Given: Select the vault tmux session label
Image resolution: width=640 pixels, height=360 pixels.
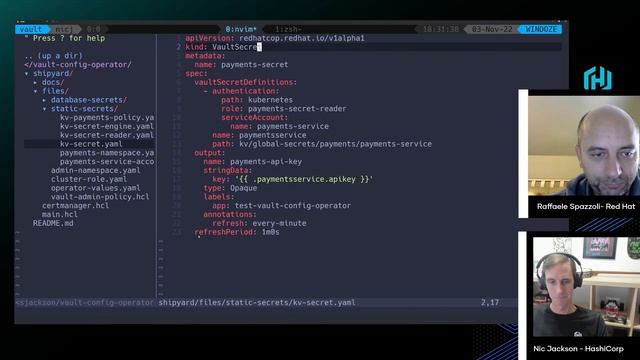Looking at the screenshot, I should click(31, 29).
